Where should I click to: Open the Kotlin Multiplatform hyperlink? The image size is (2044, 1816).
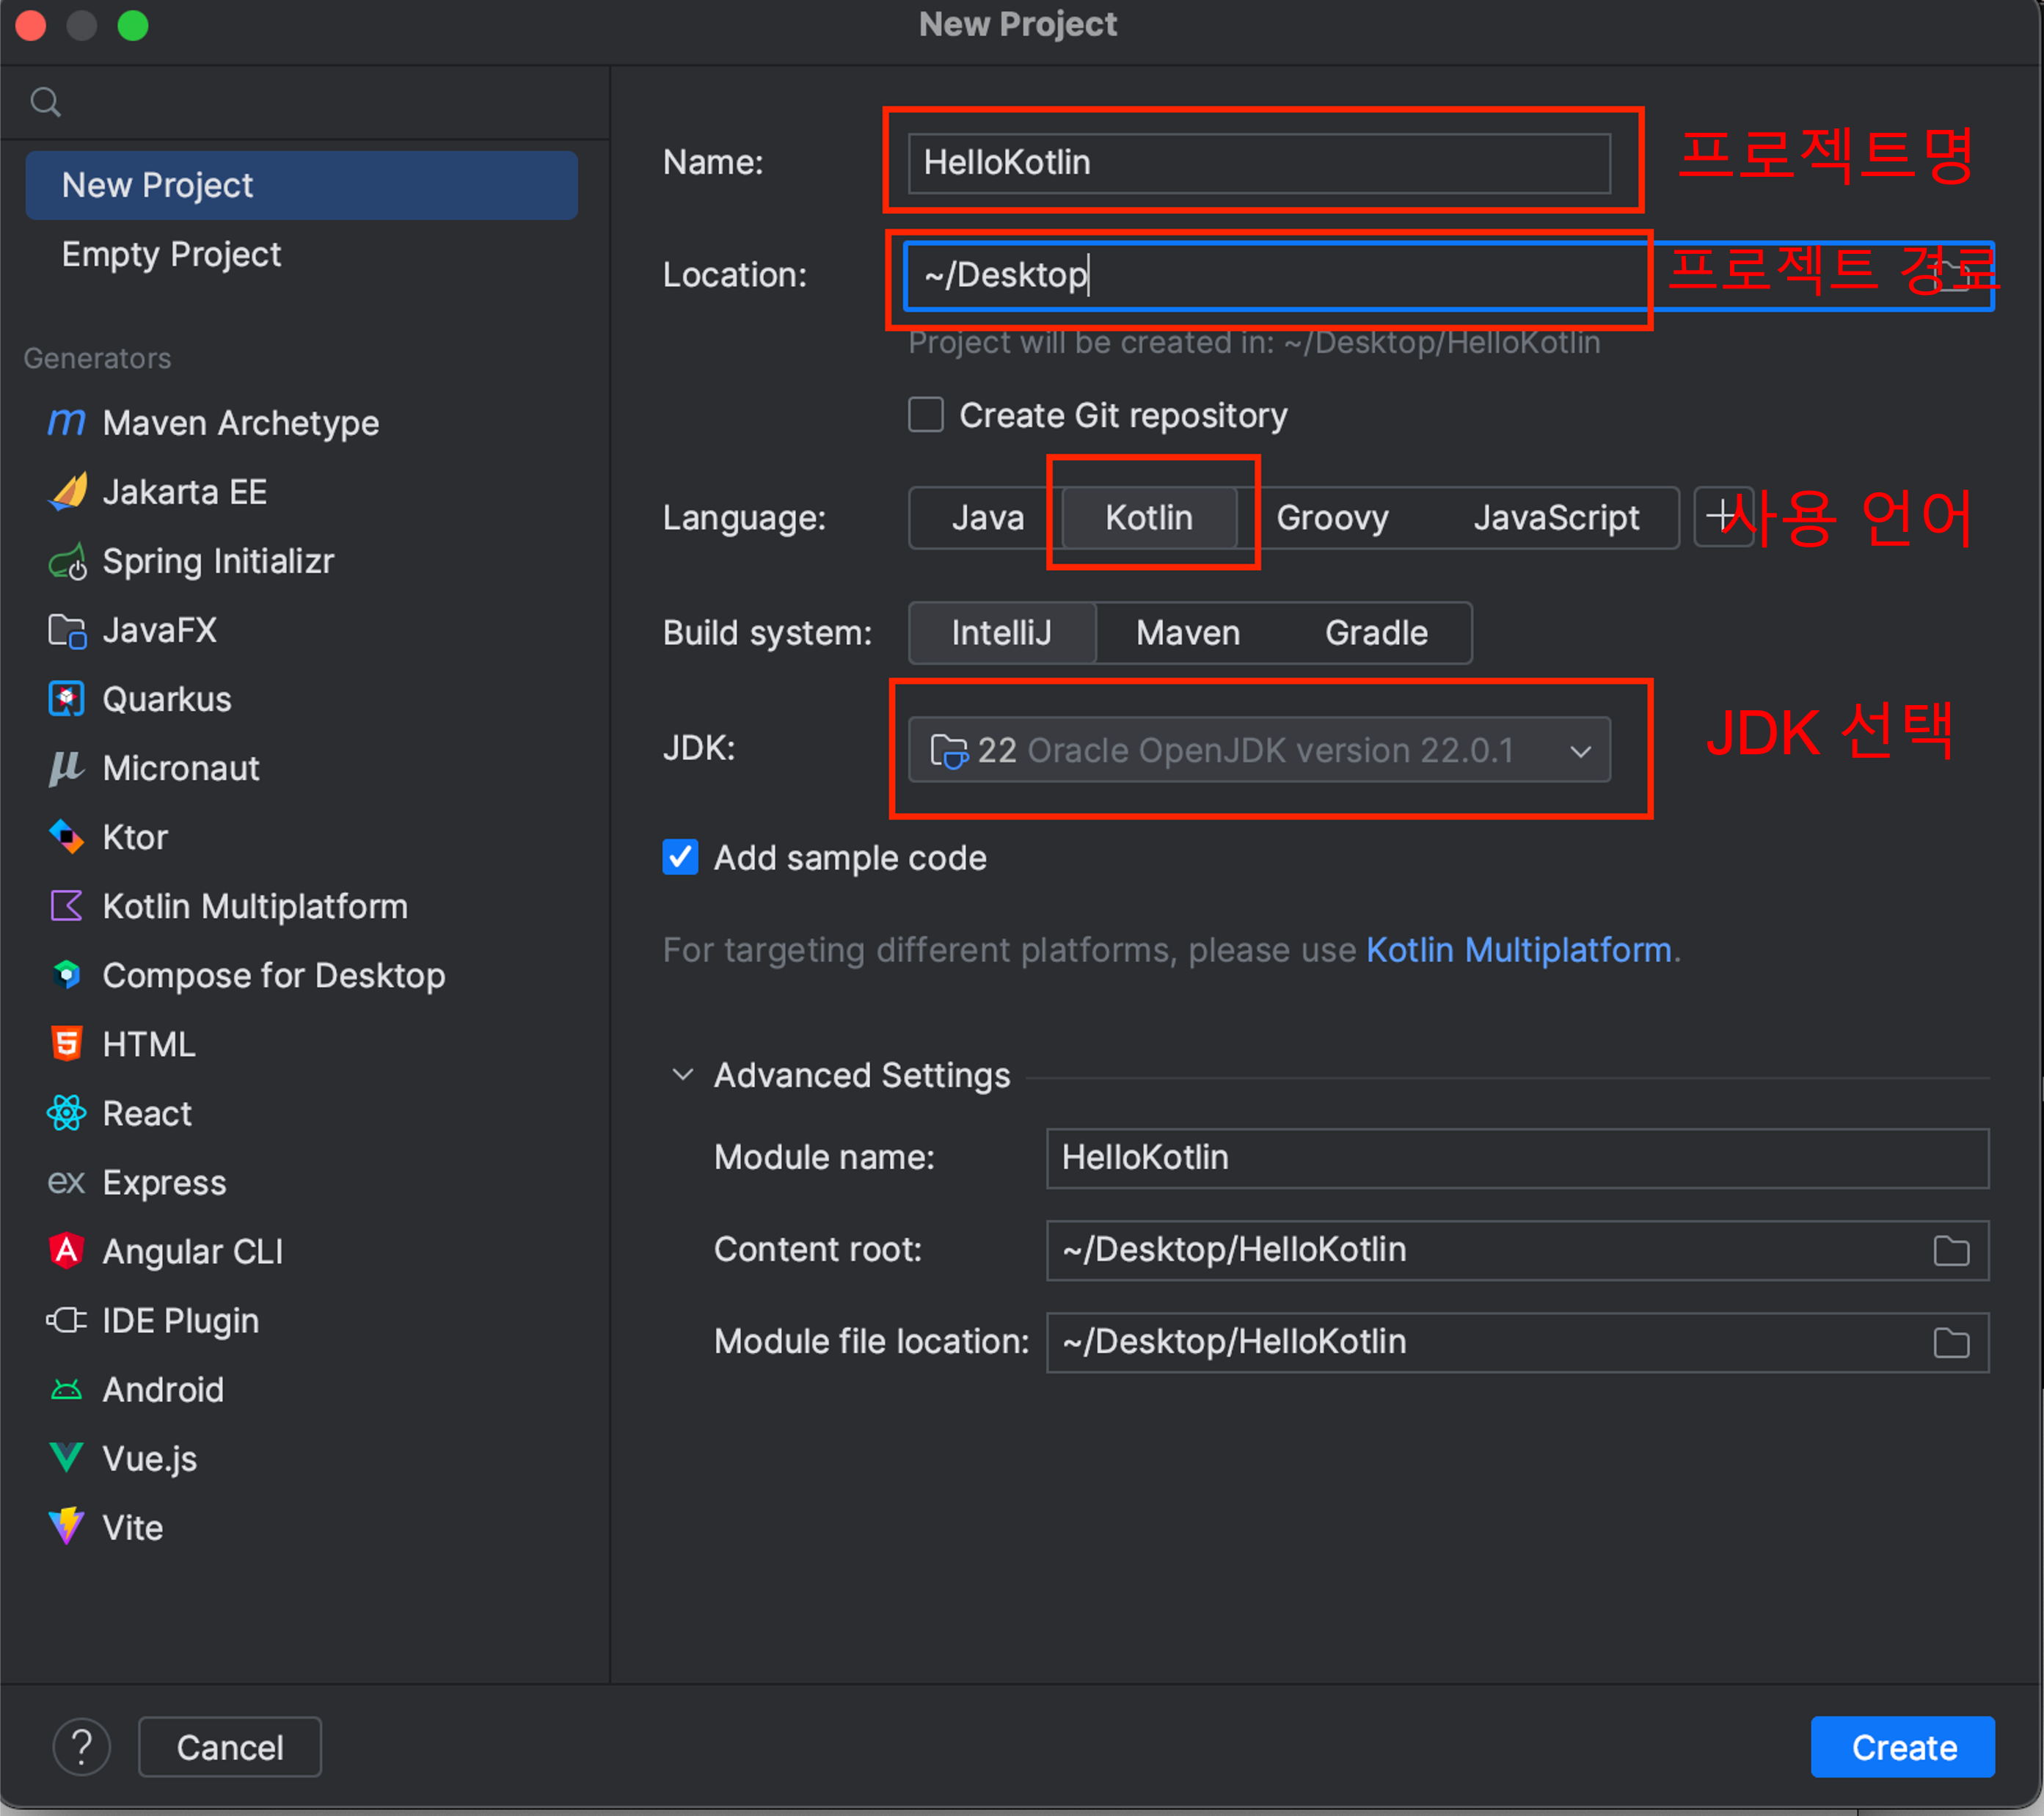1517,950
